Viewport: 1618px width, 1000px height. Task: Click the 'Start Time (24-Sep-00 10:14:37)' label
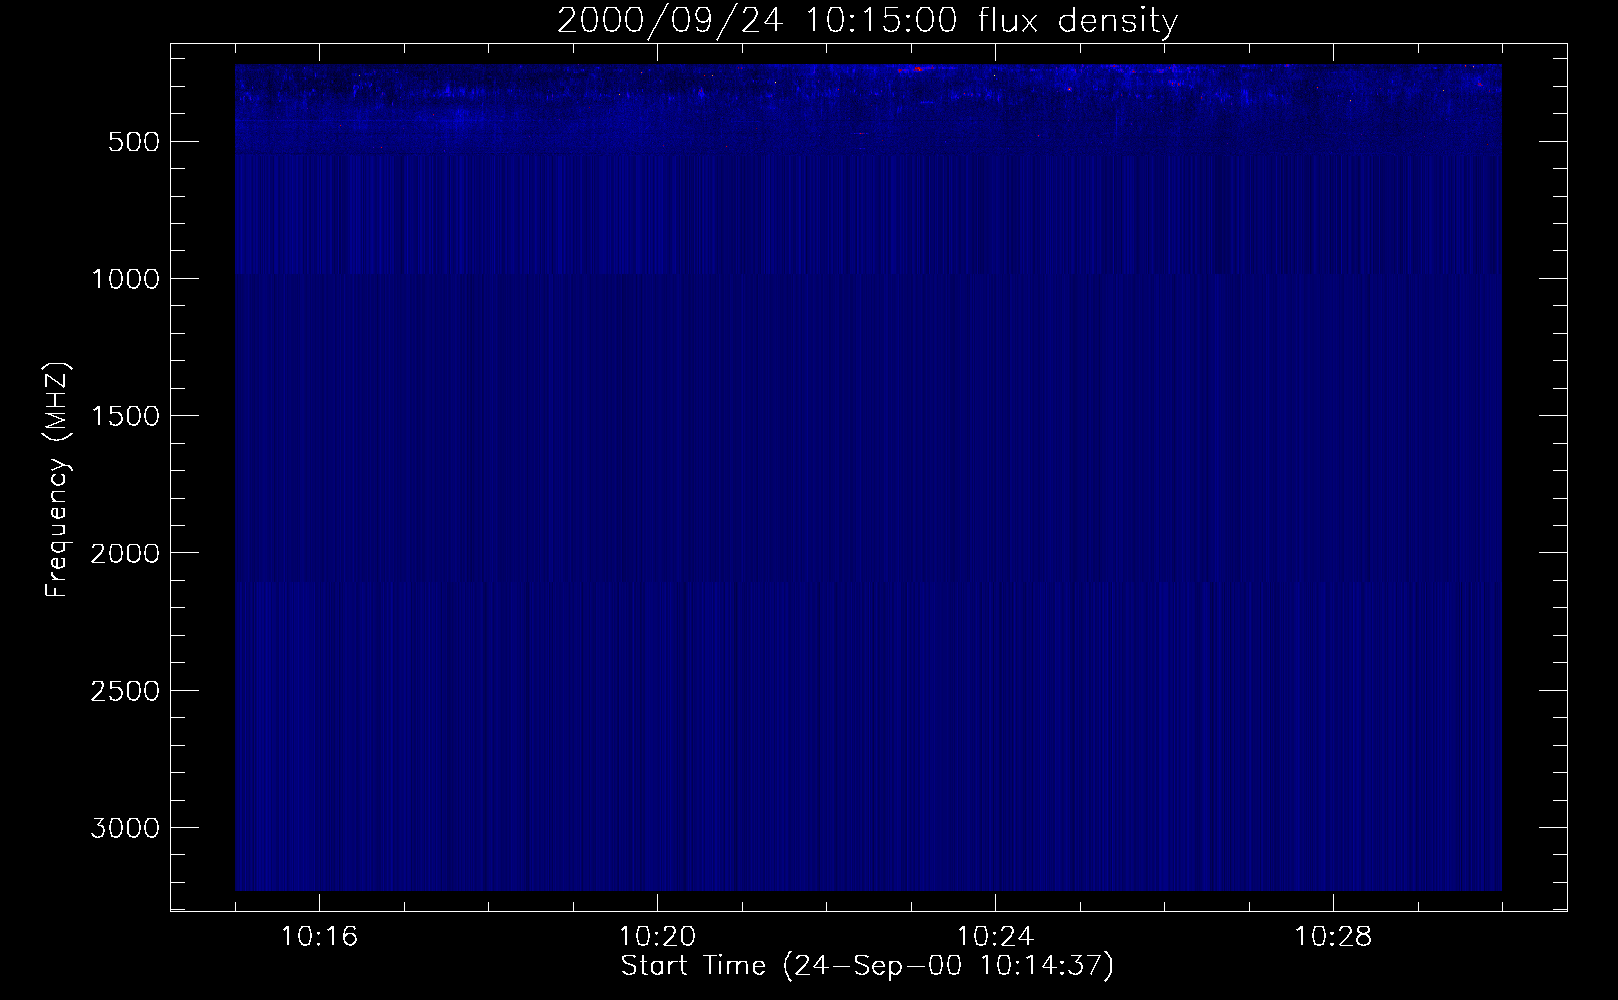(867, 966)
